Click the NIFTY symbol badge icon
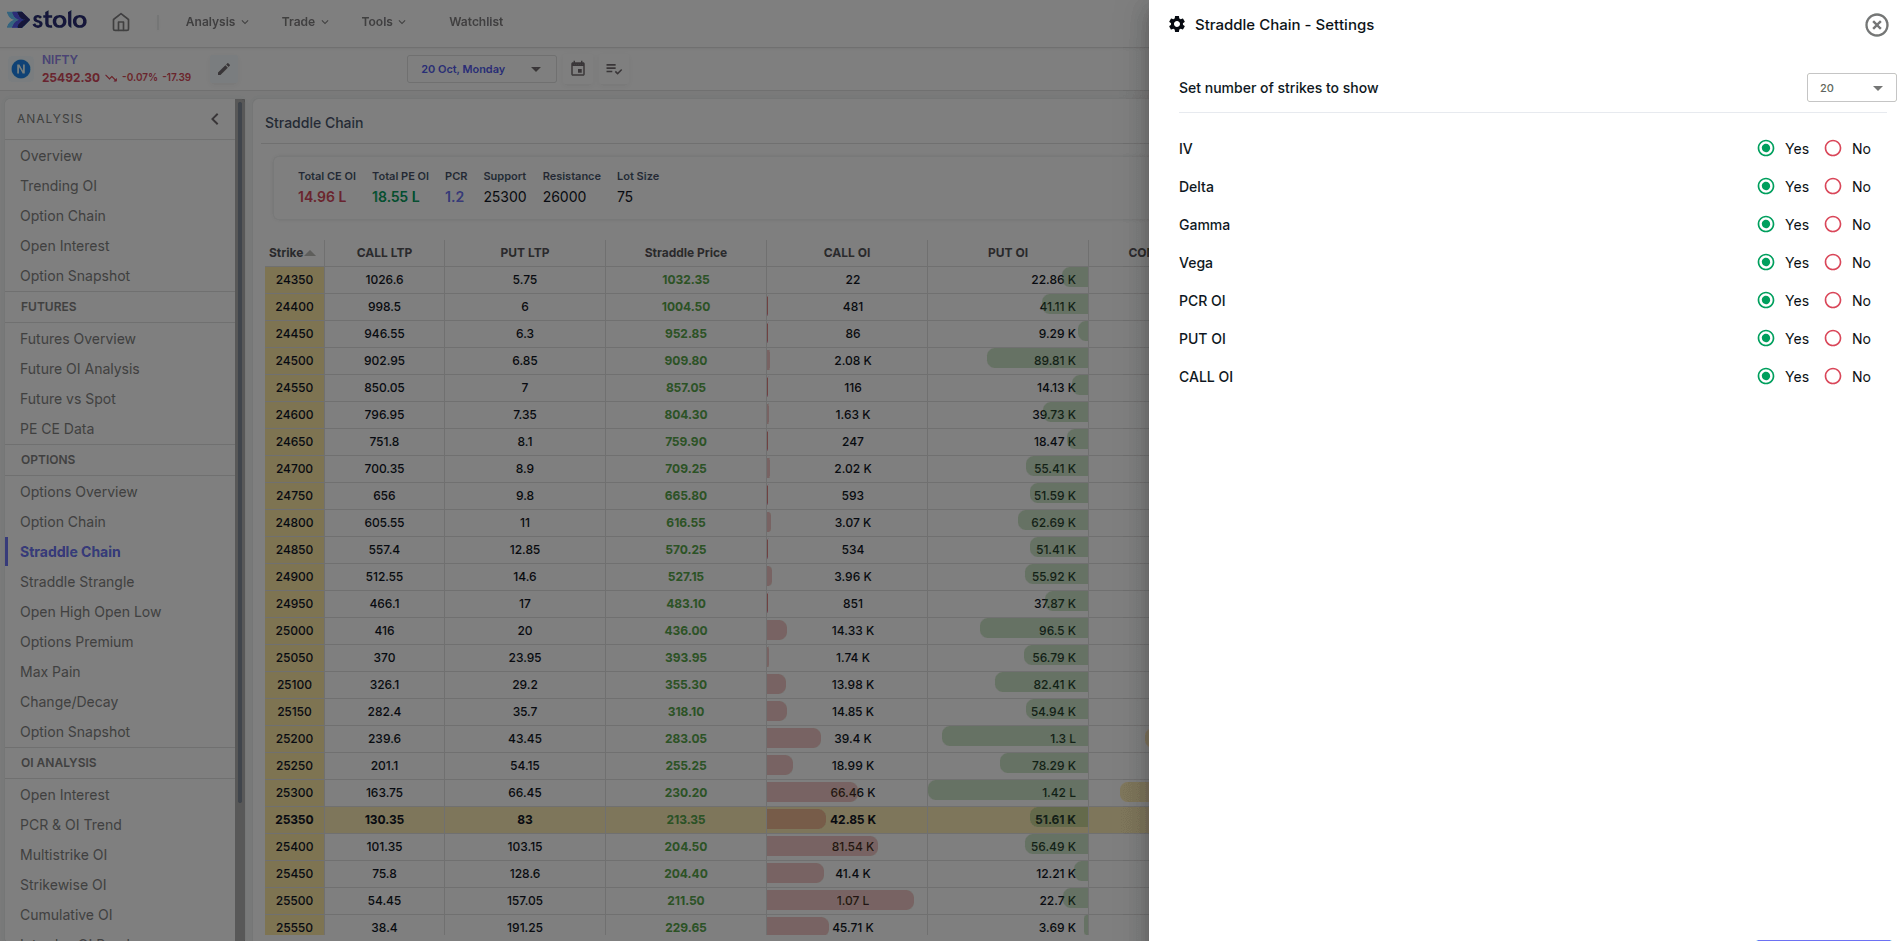 (21, 69)
